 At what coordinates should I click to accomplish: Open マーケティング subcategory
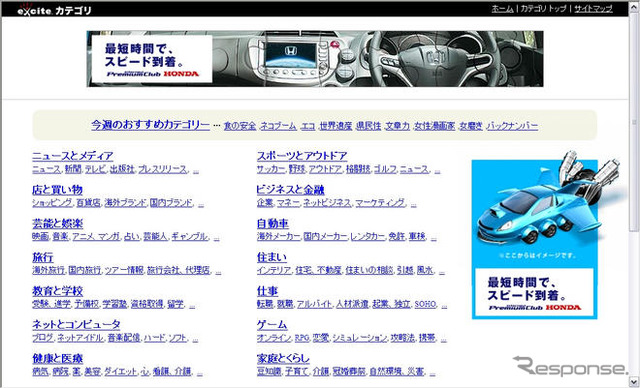point(380,203)
